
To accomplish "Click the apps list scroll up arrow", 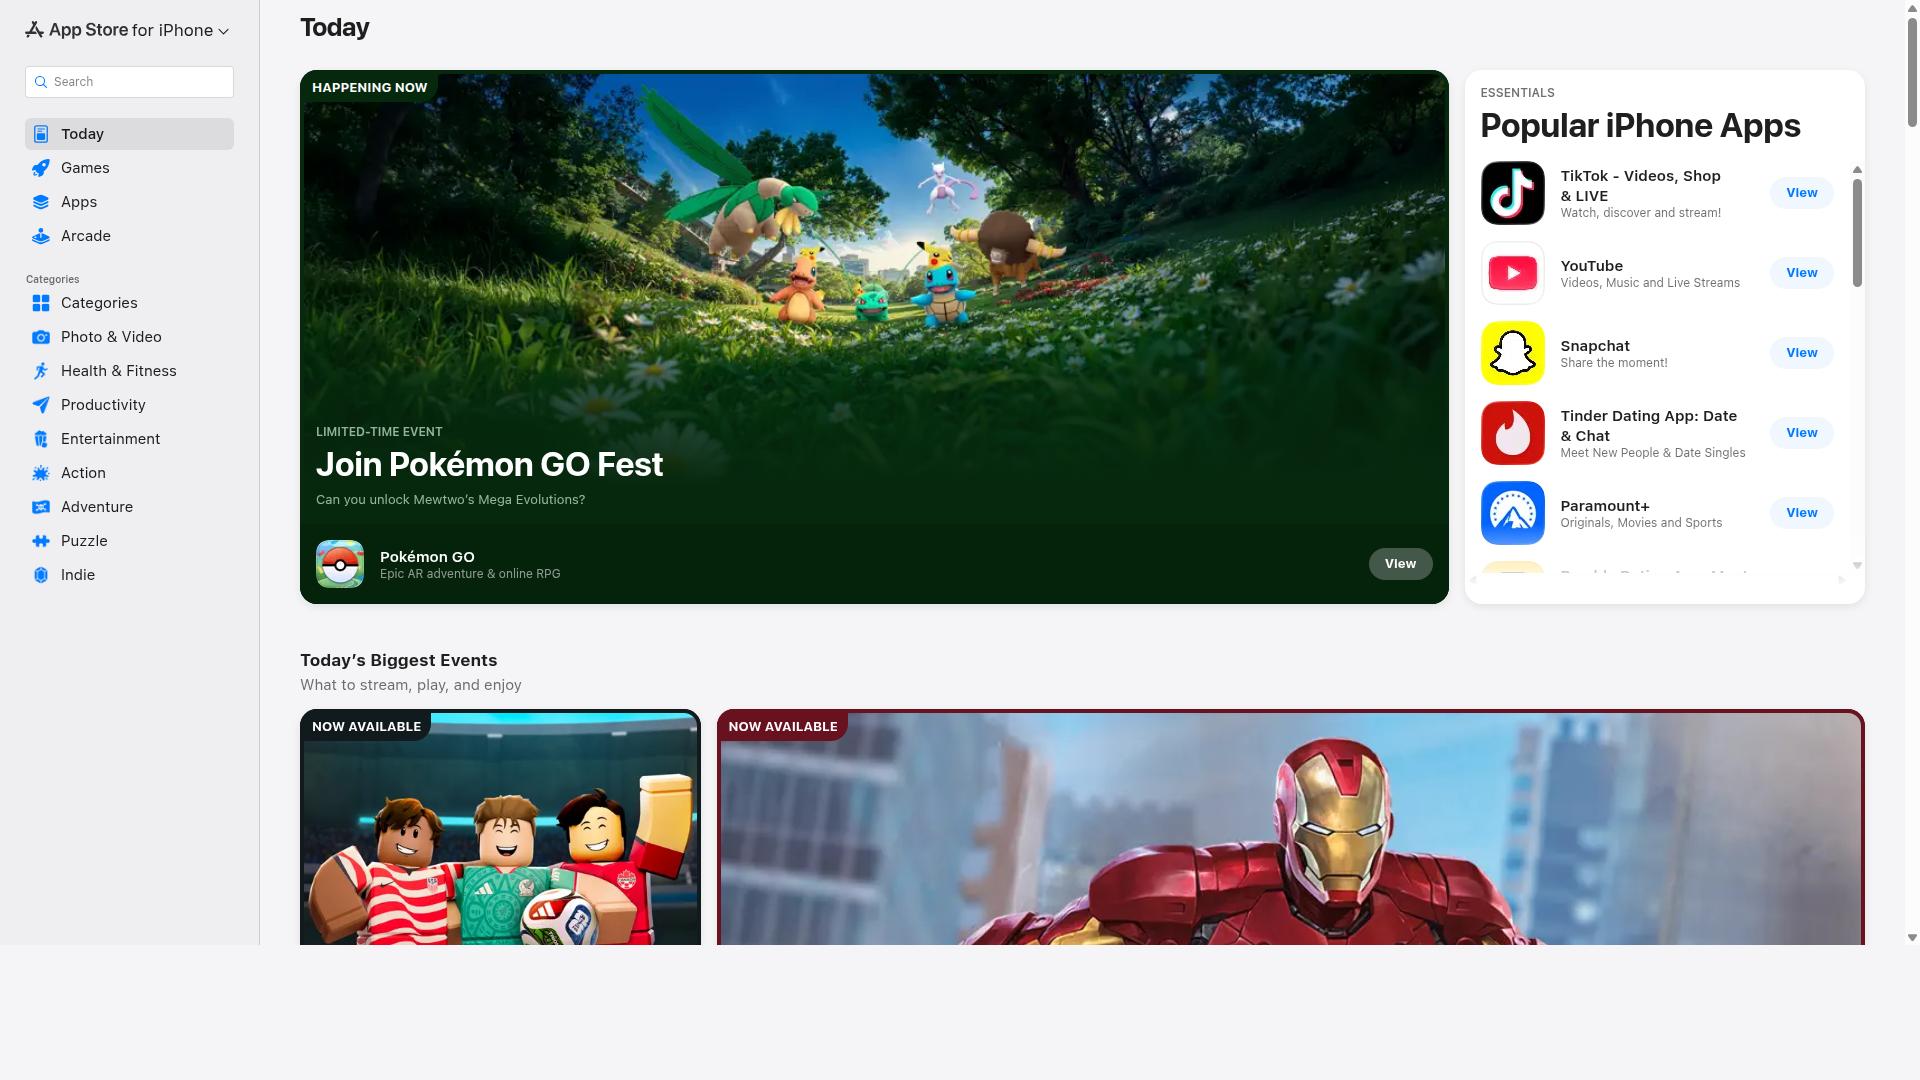I will click(1857, 170).
